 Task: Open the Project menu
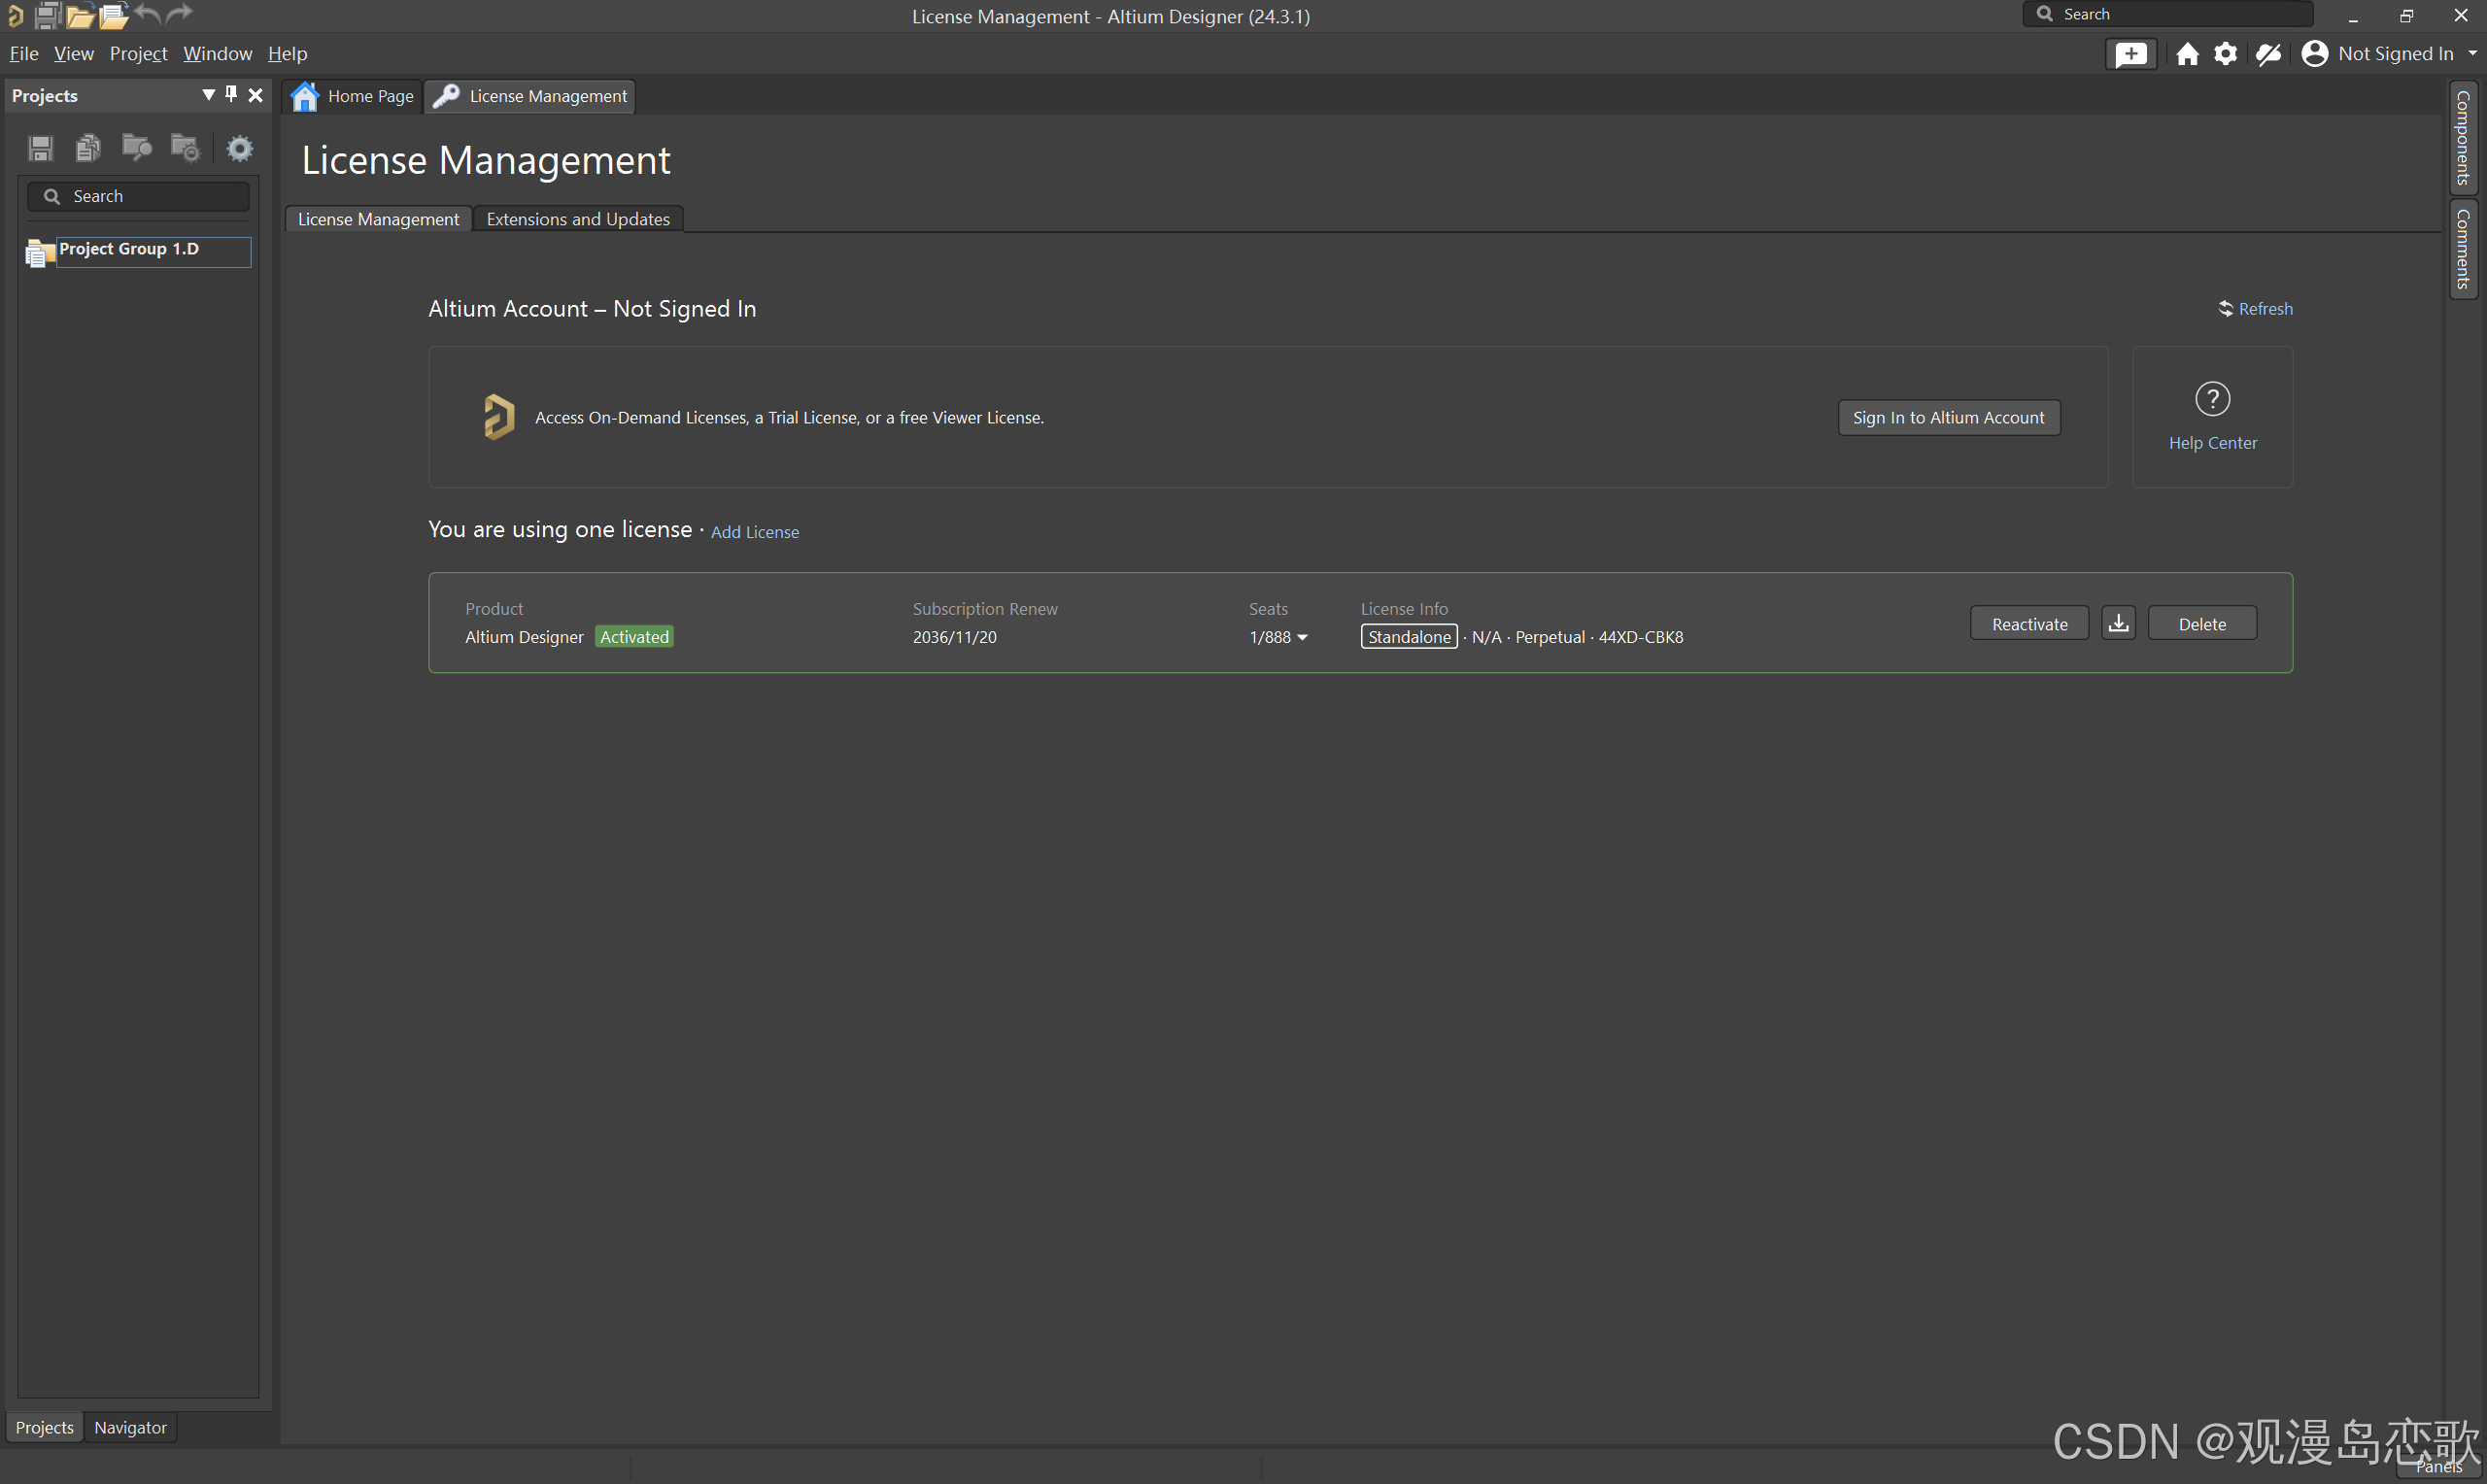point(138,54)
